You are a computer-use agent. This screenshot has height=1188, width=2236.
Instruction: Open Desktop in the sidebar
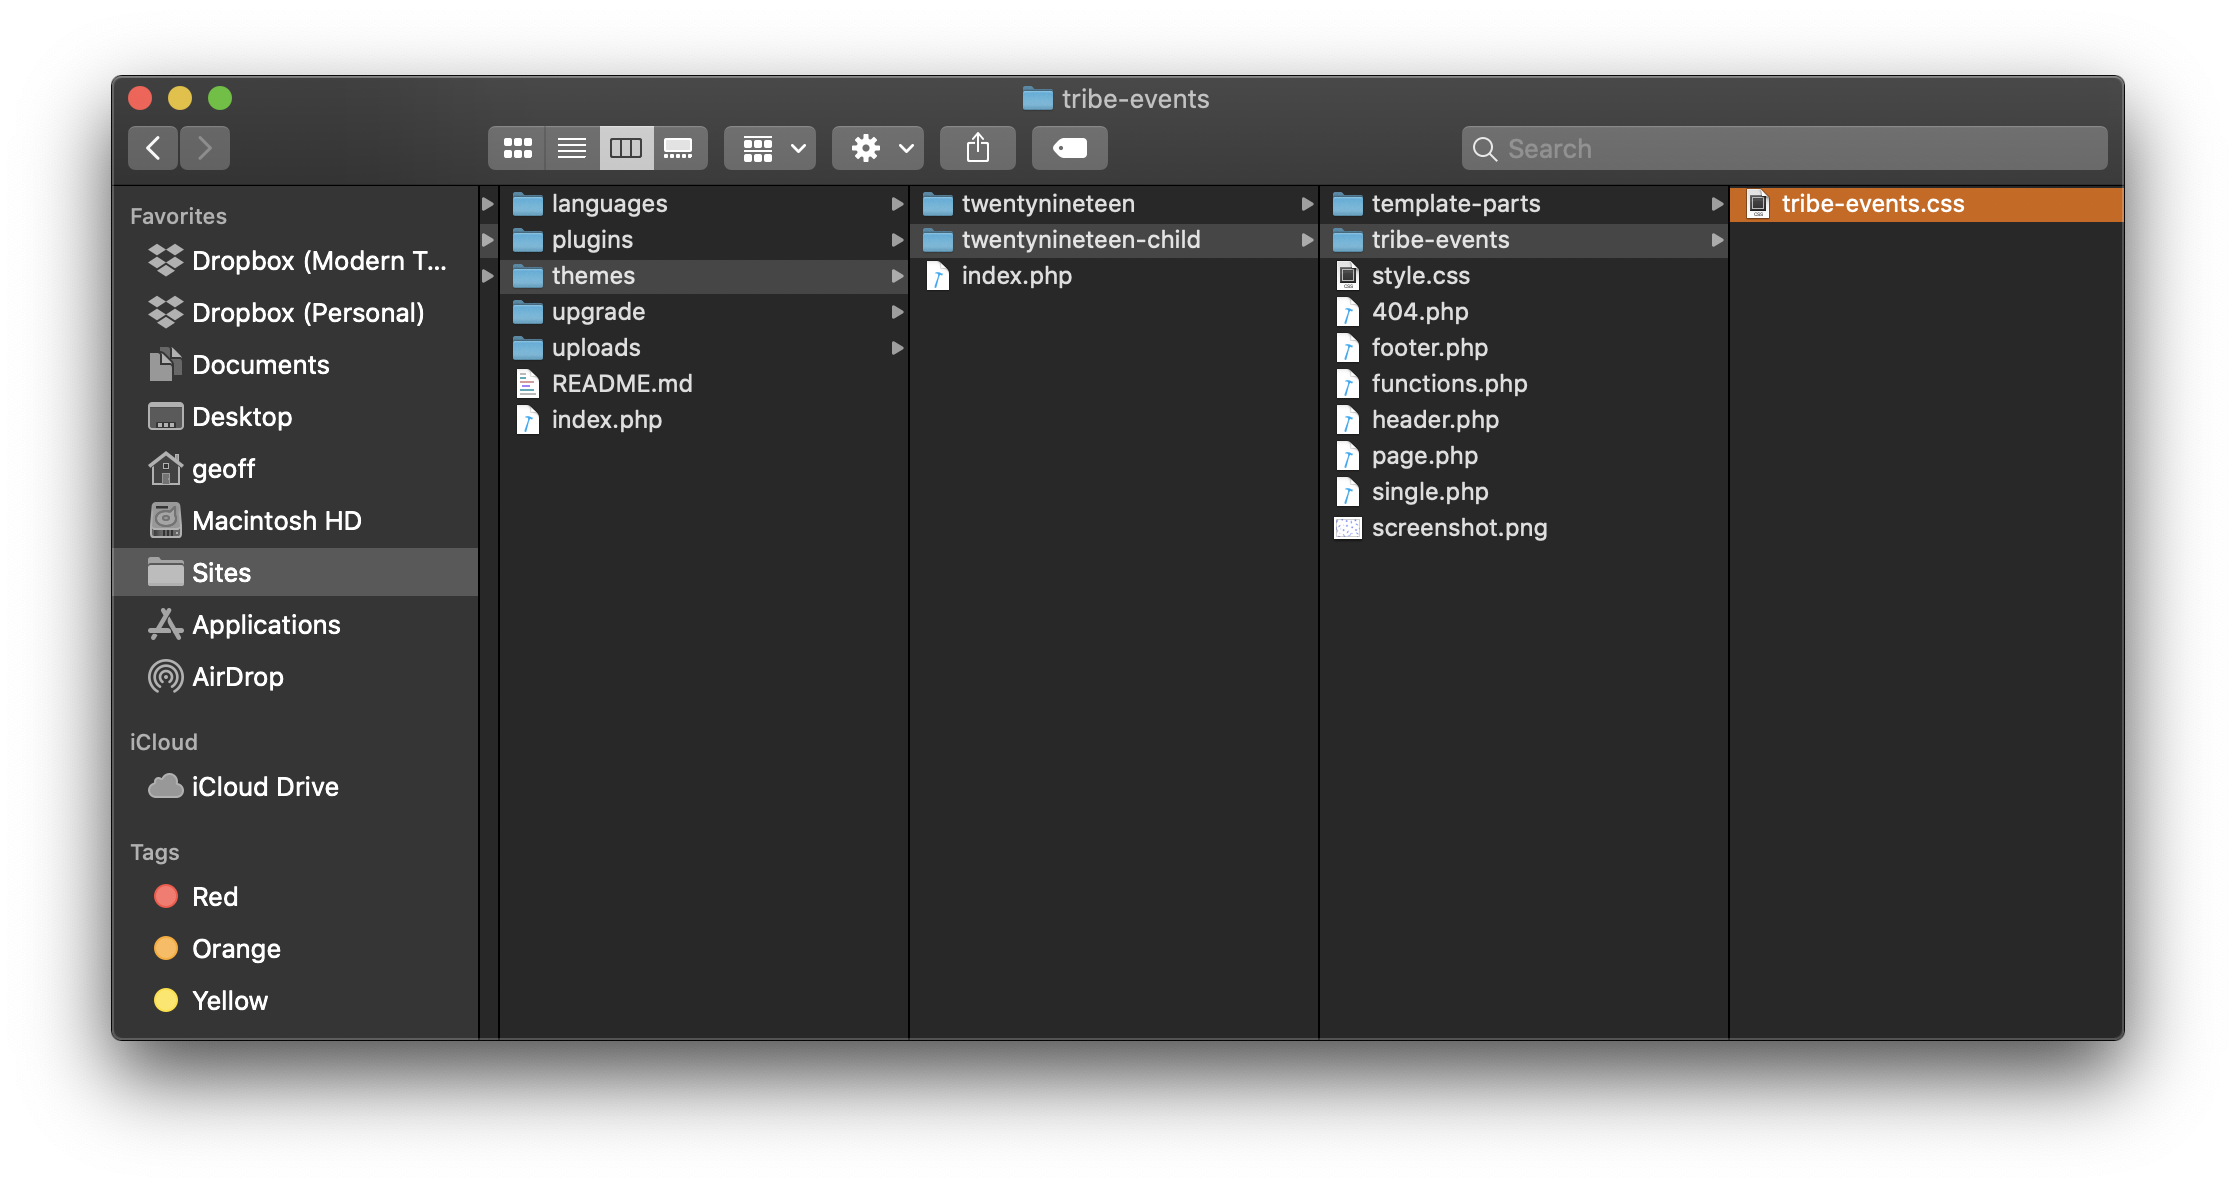296,417
